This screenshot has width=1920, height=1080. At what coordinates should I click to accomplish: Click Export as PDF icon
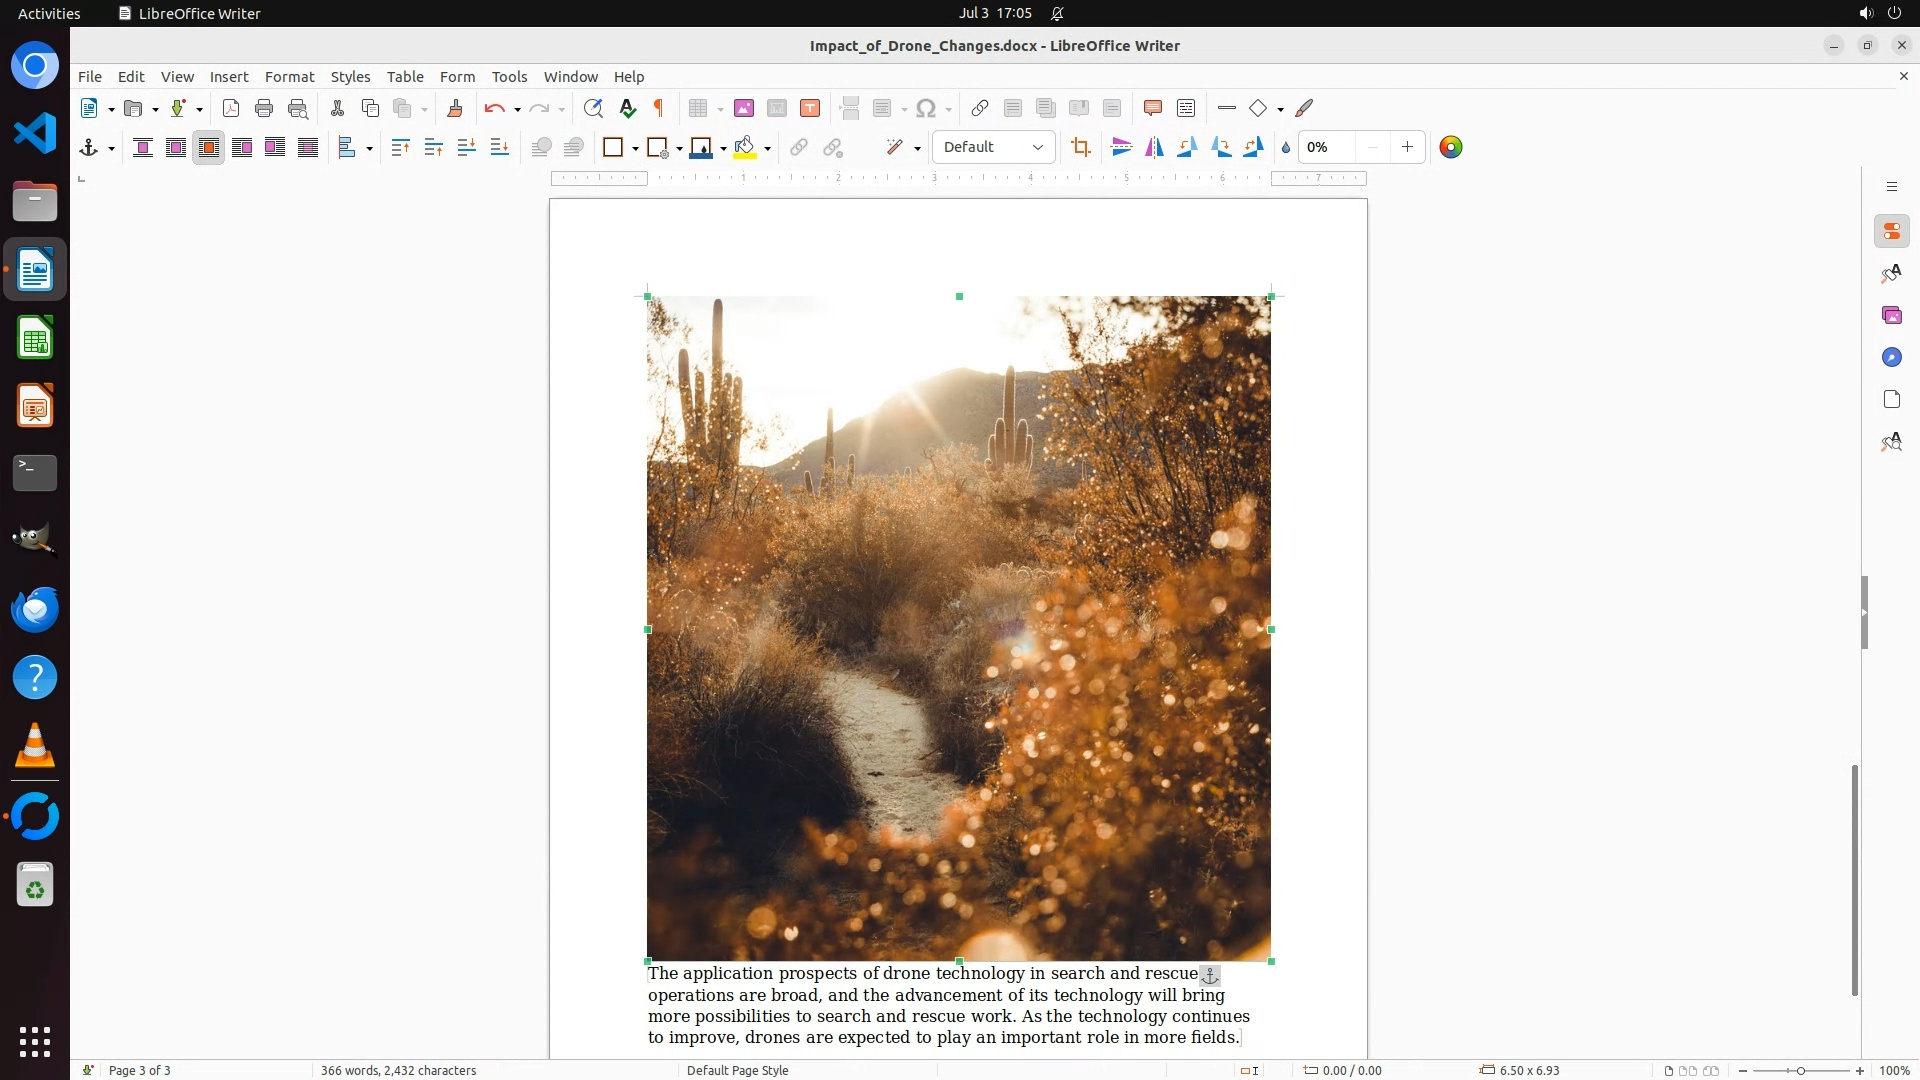[231, 108]
